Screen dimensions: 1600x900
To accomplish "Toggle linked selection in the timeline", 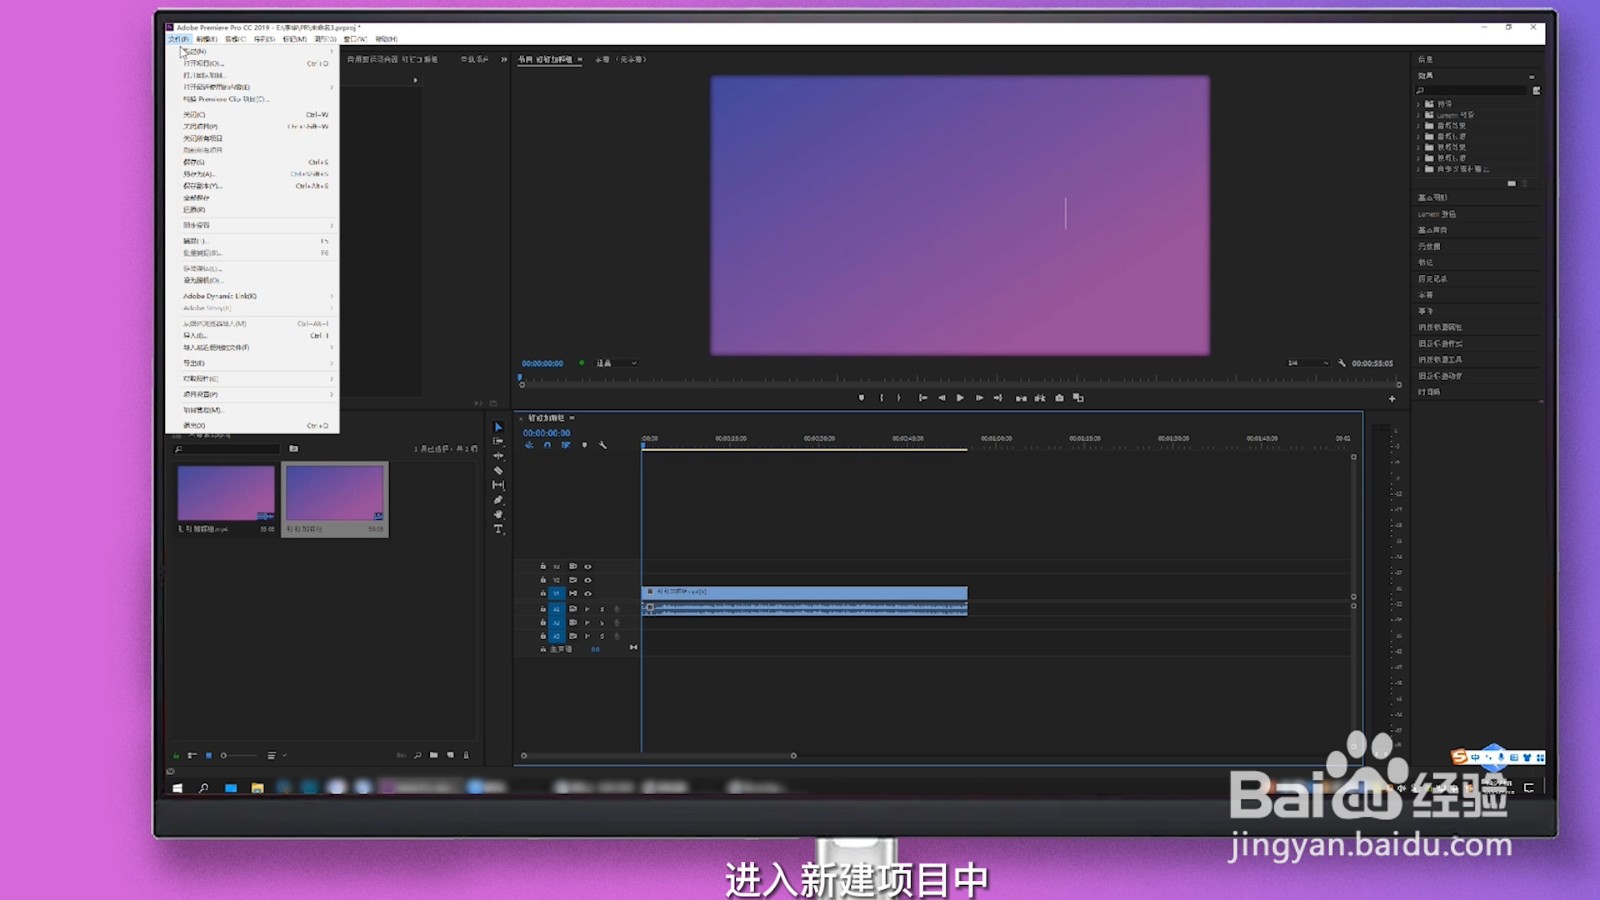I will pos(565,445).
